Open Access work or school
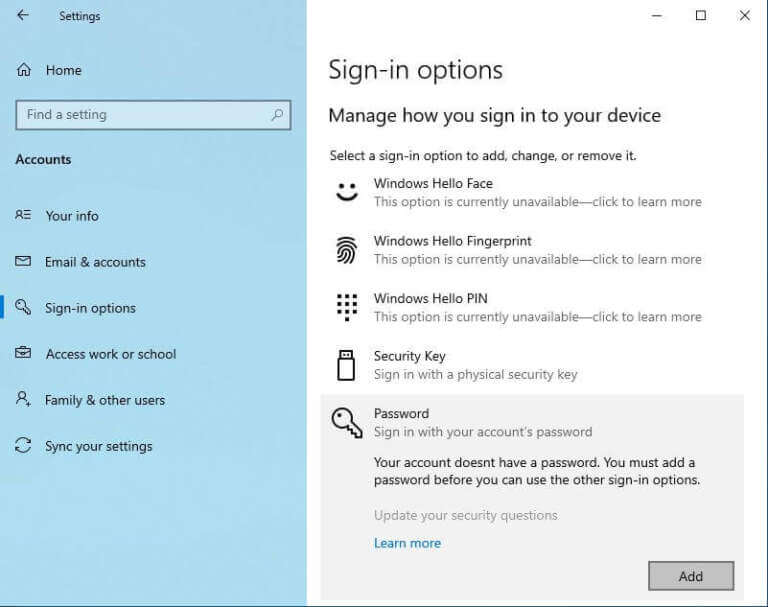The height and width of the screenshot is (607, 768). tap(110, 354)
